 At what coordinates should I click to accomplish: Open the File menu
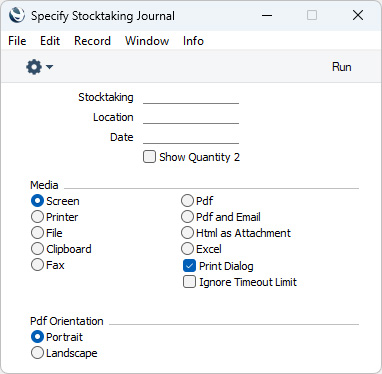click(17, 41)
